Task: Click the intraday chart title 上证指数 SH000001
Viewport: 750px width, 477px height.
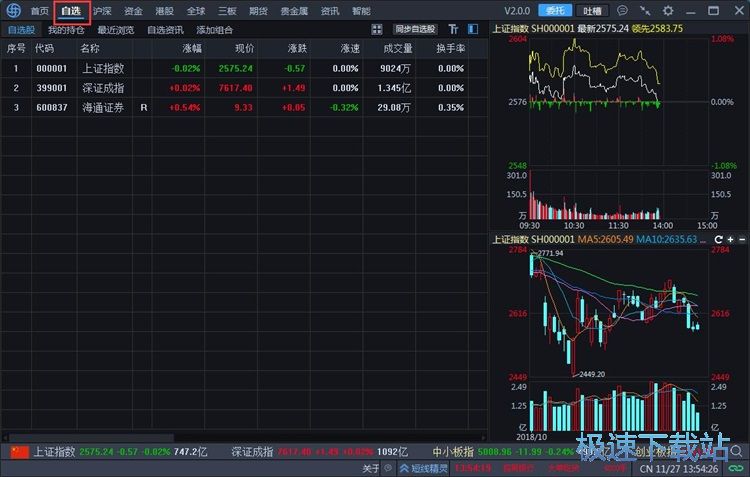Action: click(533, 29)
